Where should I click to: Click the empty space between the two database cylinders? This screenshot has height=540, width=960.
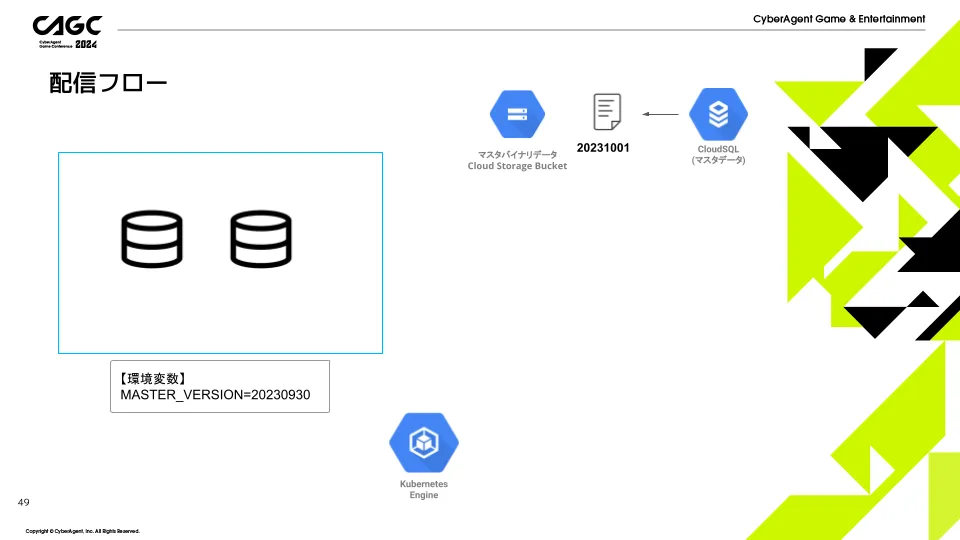pyautogui.click(x=206, y=239)
